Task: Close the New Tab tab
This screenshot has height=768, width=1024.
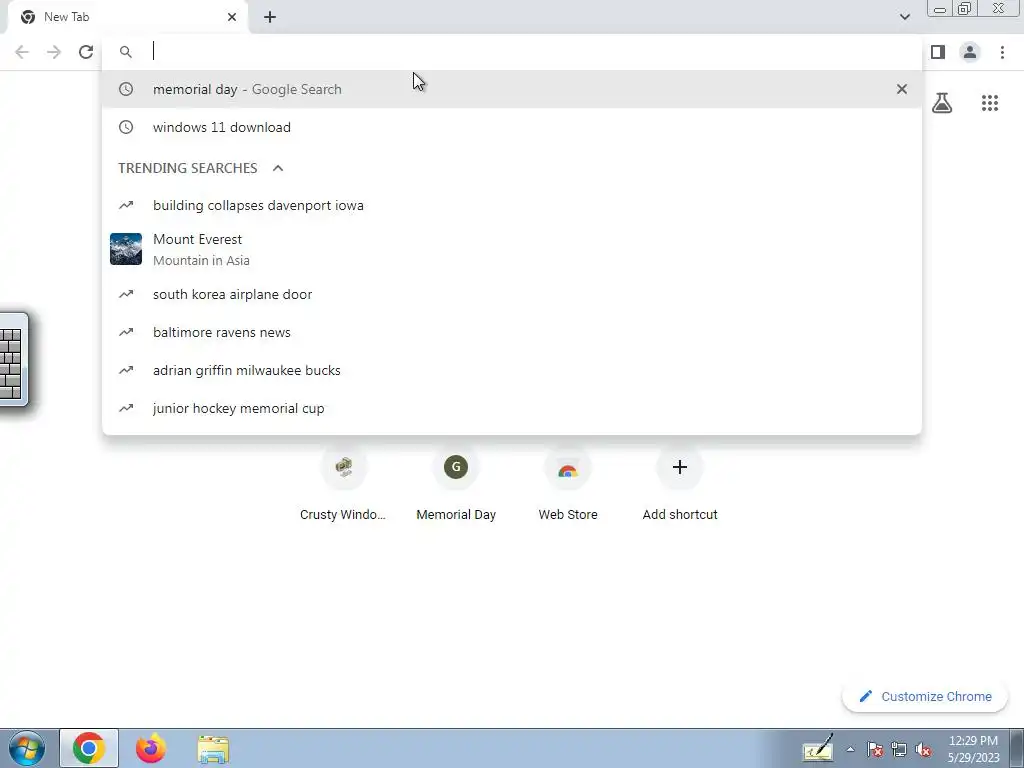Action: 232,17
